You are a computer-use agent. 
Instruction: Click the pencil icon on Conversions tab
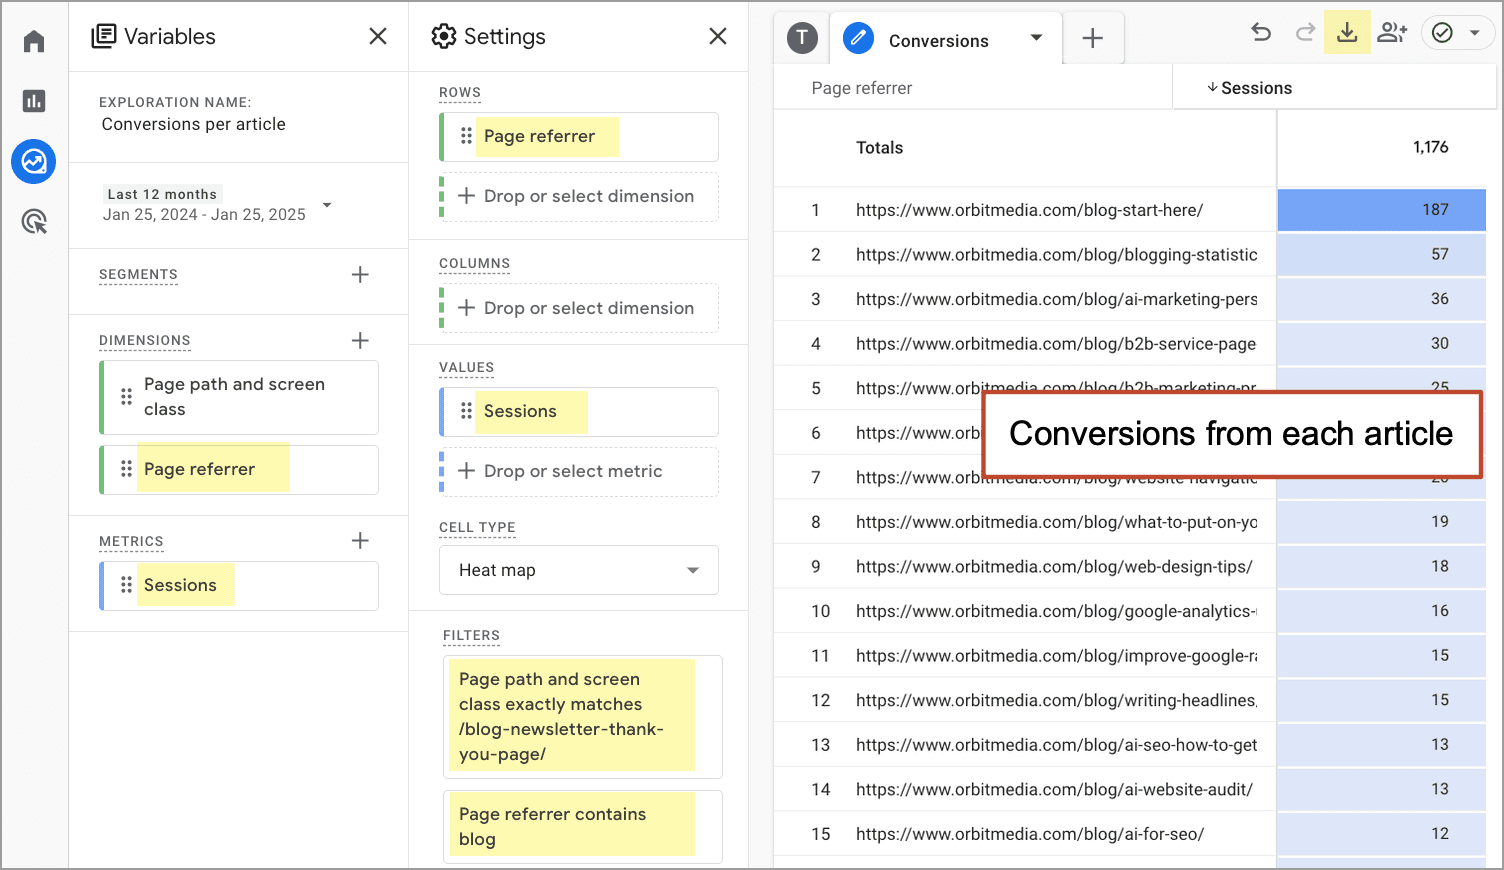pos(858,39)
